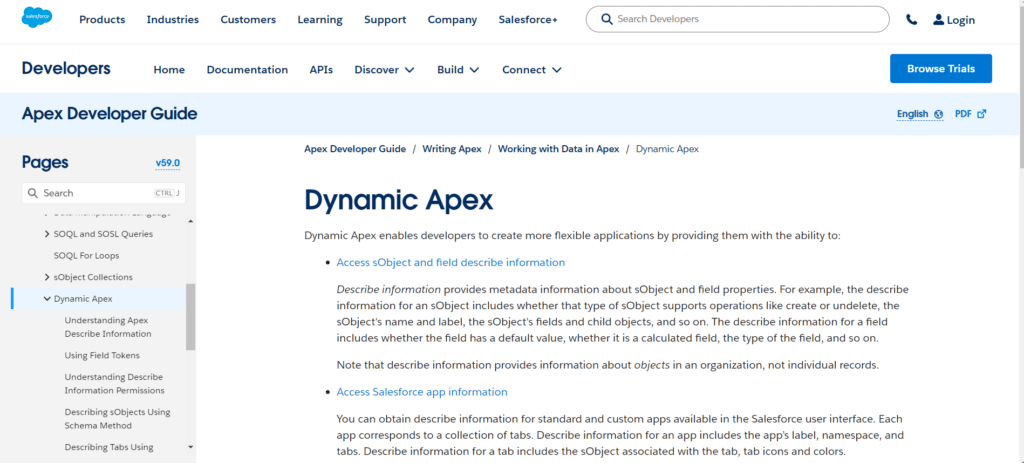
Task: Click the Login user icon
Action: coord(938,20)
